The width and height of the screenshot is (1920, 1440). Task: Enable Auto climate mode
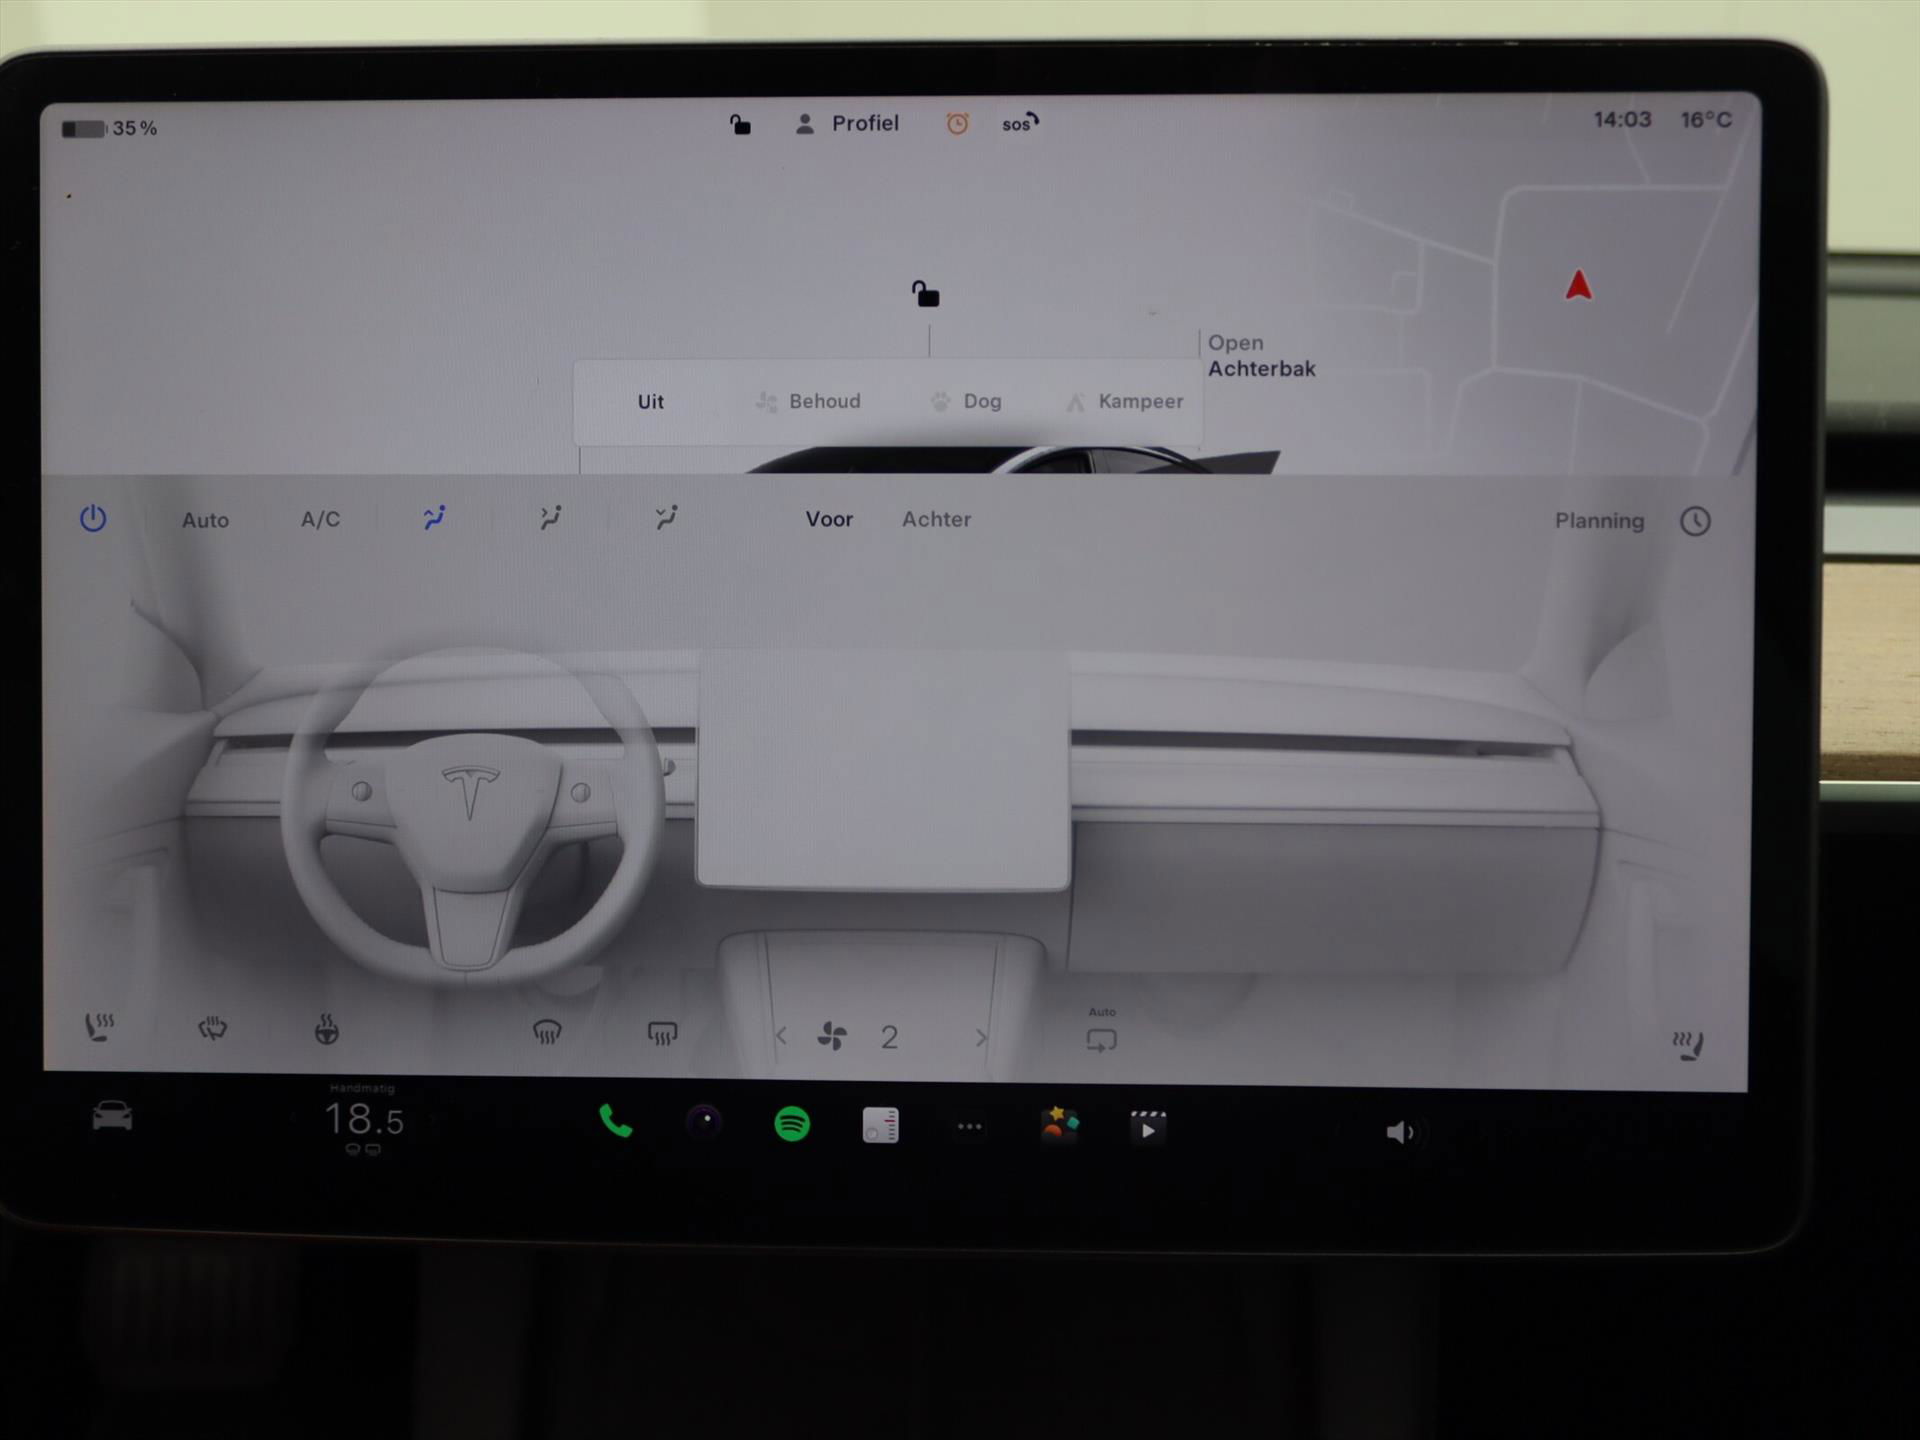(205, 520)
